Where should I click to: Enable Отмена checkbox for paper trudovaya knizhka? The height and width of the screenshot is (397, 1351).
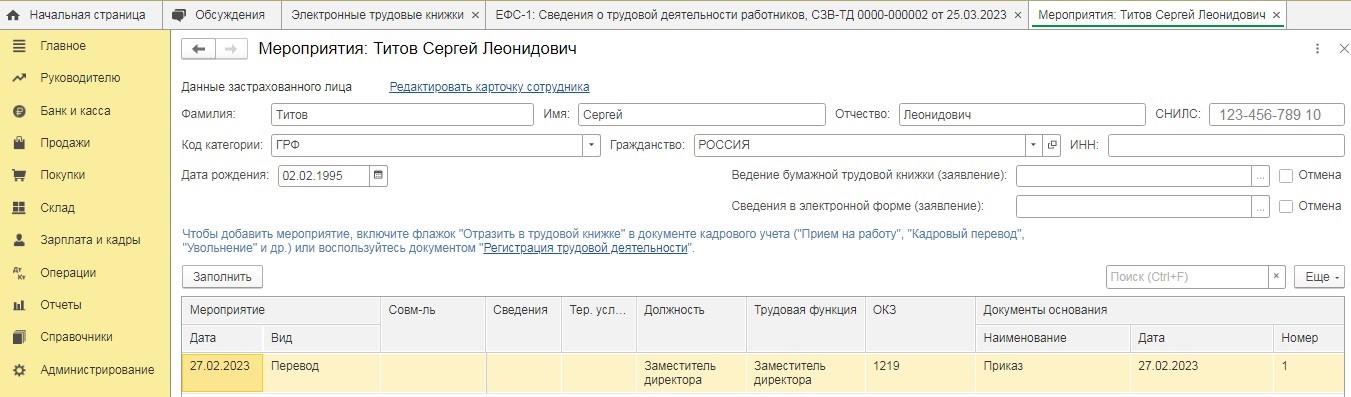tap(1285, 175)
